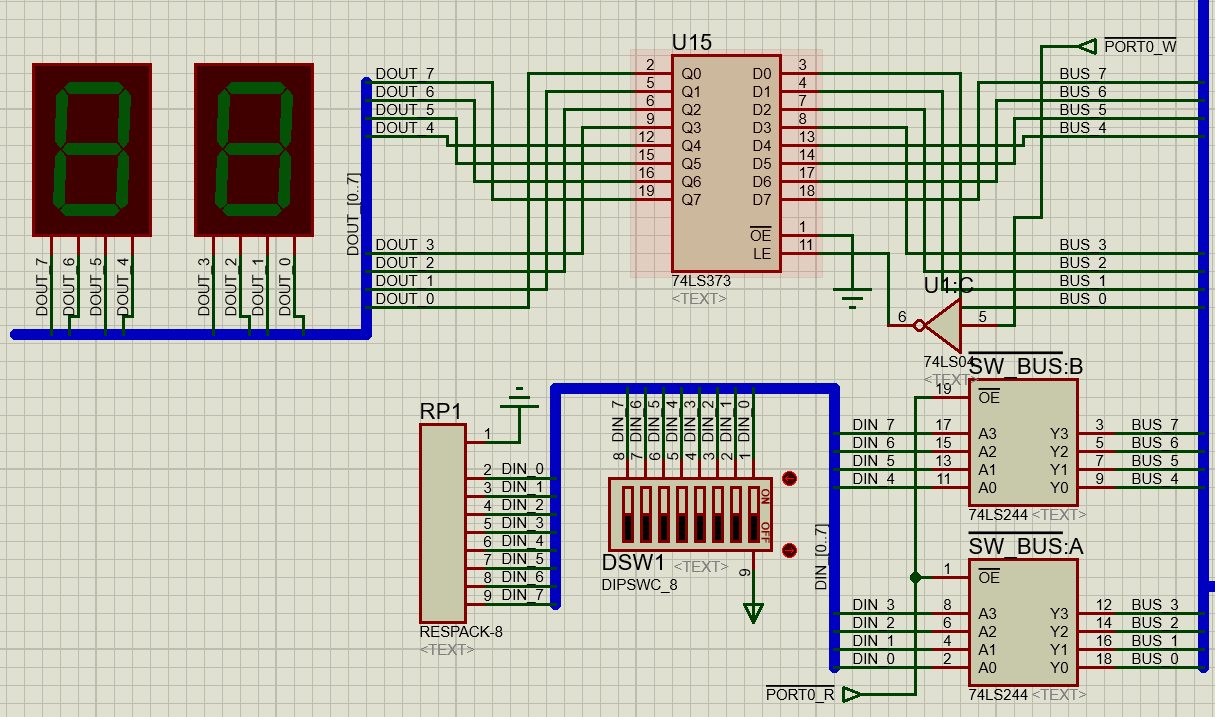
Task: Click the SW_BUS:A reference label
Action: (x=1025, y=546)
